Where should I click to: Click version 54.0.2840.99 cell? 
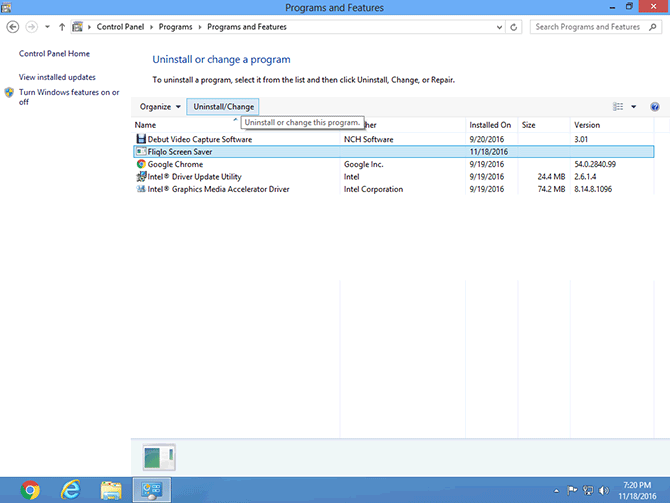(x=595, y=164)
